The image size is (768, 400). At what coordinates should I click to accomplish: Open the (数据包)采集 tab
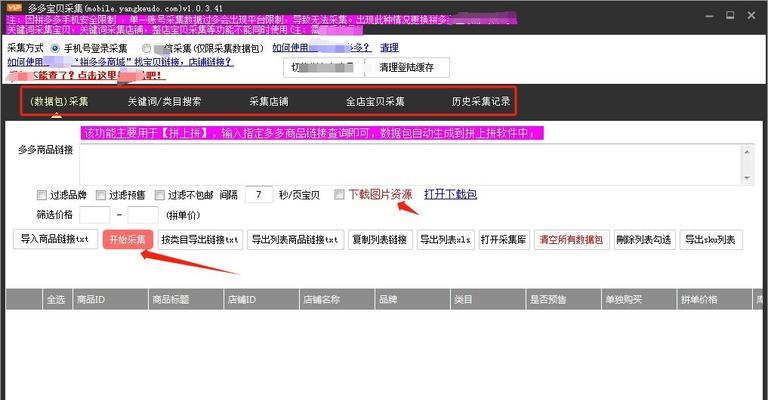pos(59,101)
